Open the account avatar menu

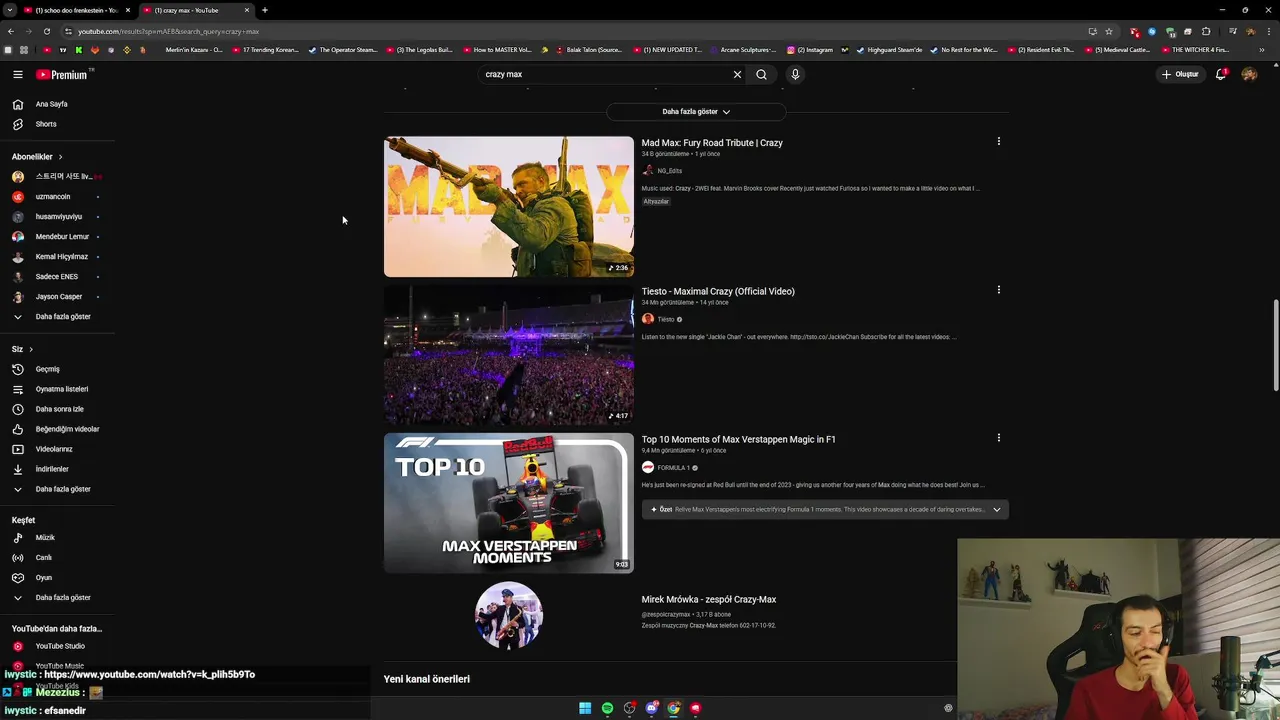1249,74
